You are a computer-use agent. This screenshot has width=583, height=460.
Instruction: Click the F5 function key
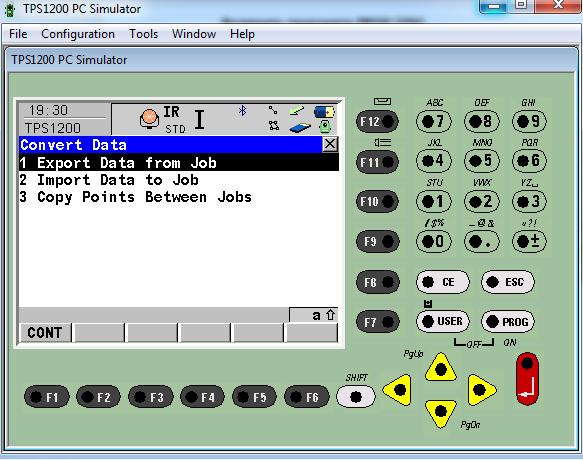pyautogui.click(x=255, y=397)
